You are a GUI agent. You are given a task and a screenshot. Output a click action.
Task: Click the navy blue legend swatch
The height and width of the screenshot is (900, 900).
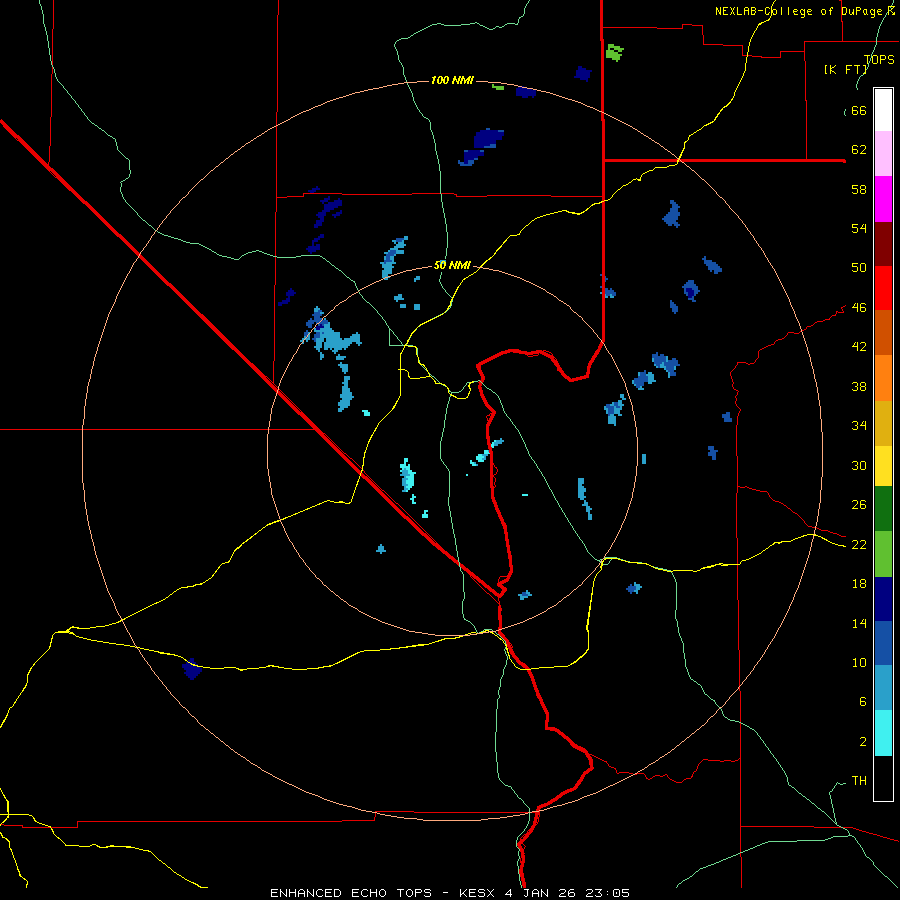[883, 599]
